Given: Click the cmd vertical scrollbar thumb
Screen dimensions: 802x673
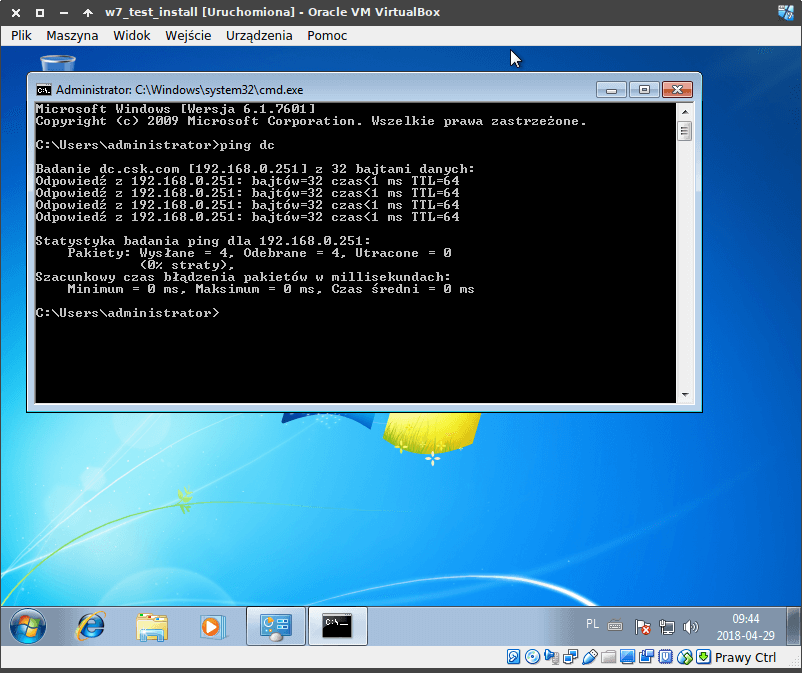Looking at the screenshot, I should [x=685, y=131].
